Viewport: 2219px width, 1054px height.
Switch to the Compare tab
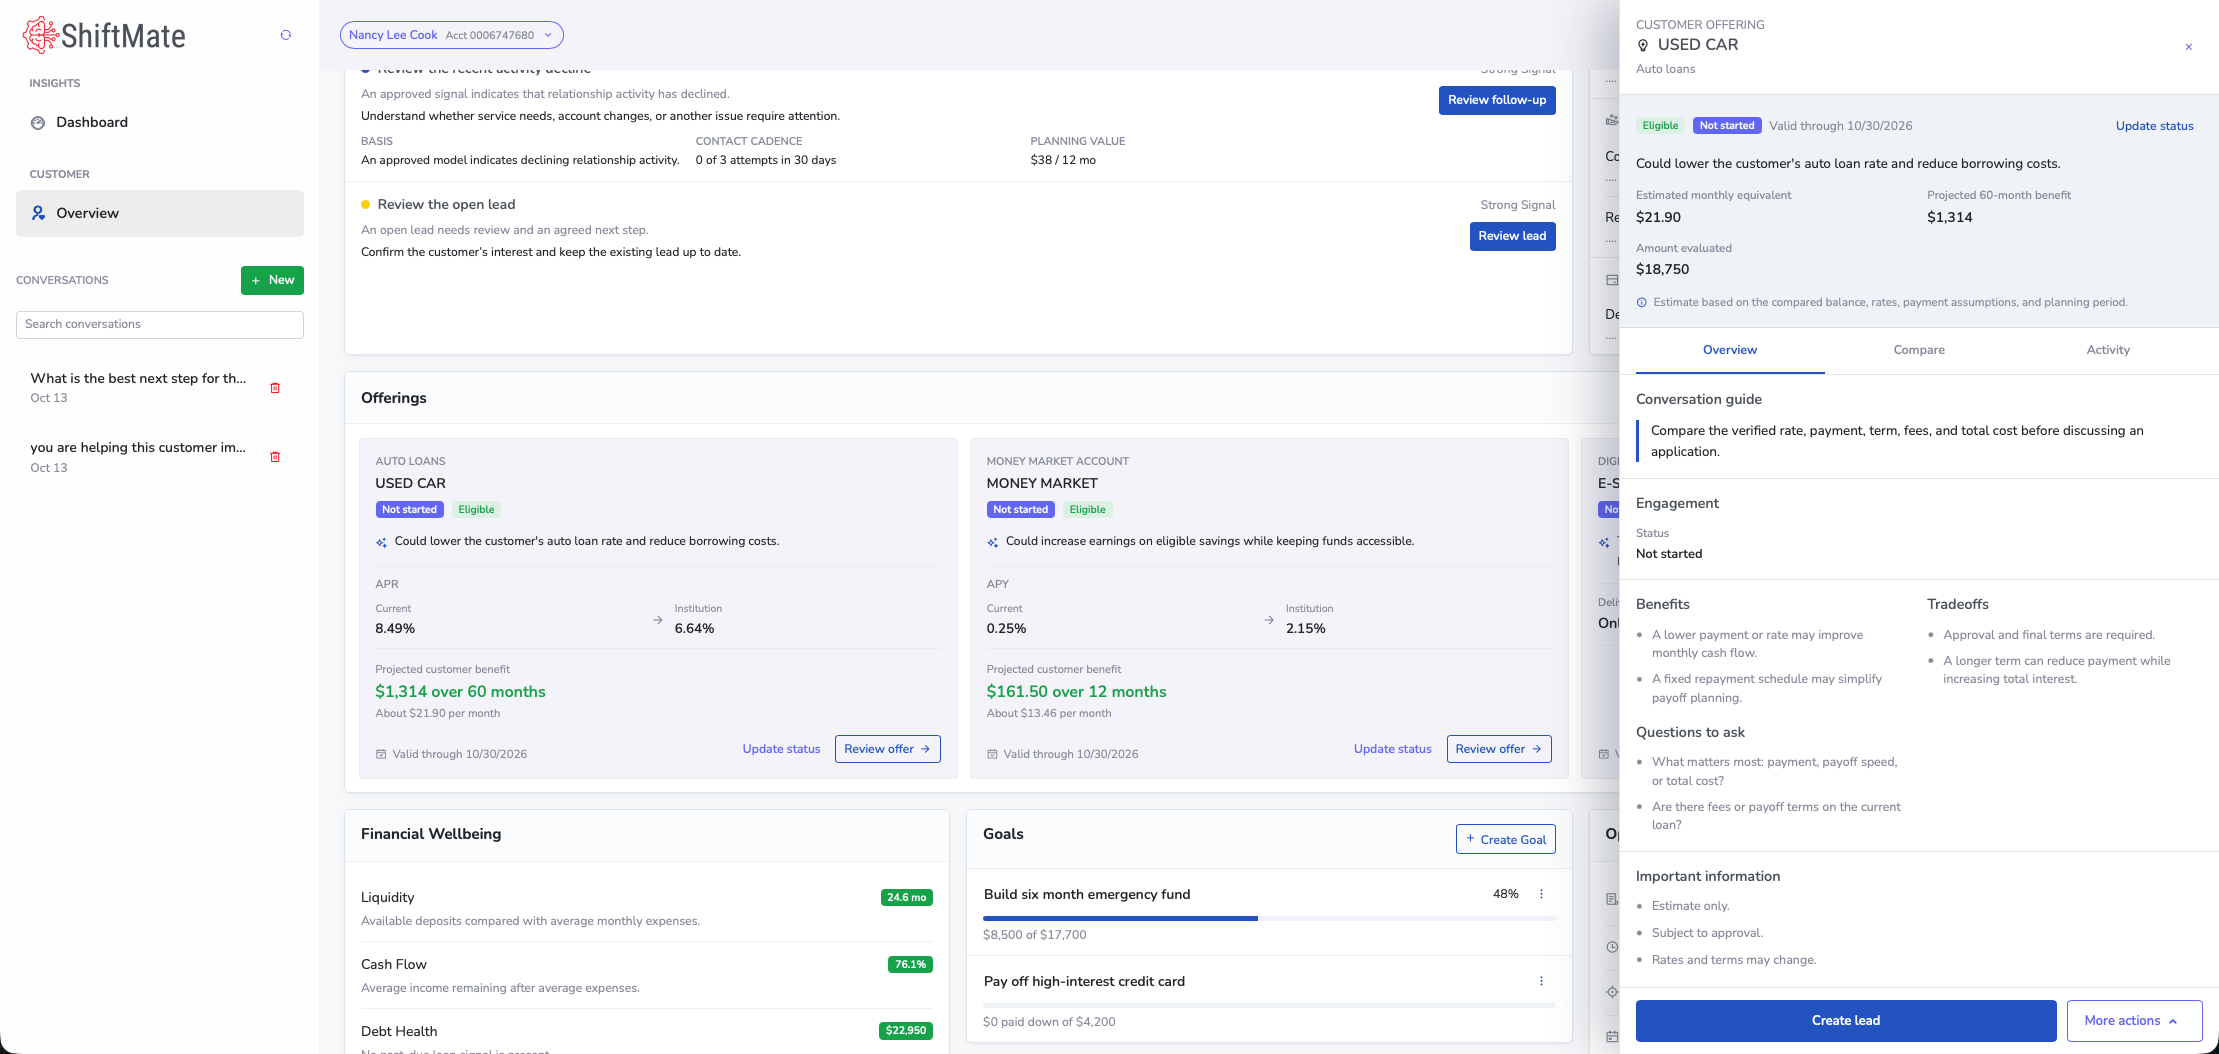pos(1919,350)
